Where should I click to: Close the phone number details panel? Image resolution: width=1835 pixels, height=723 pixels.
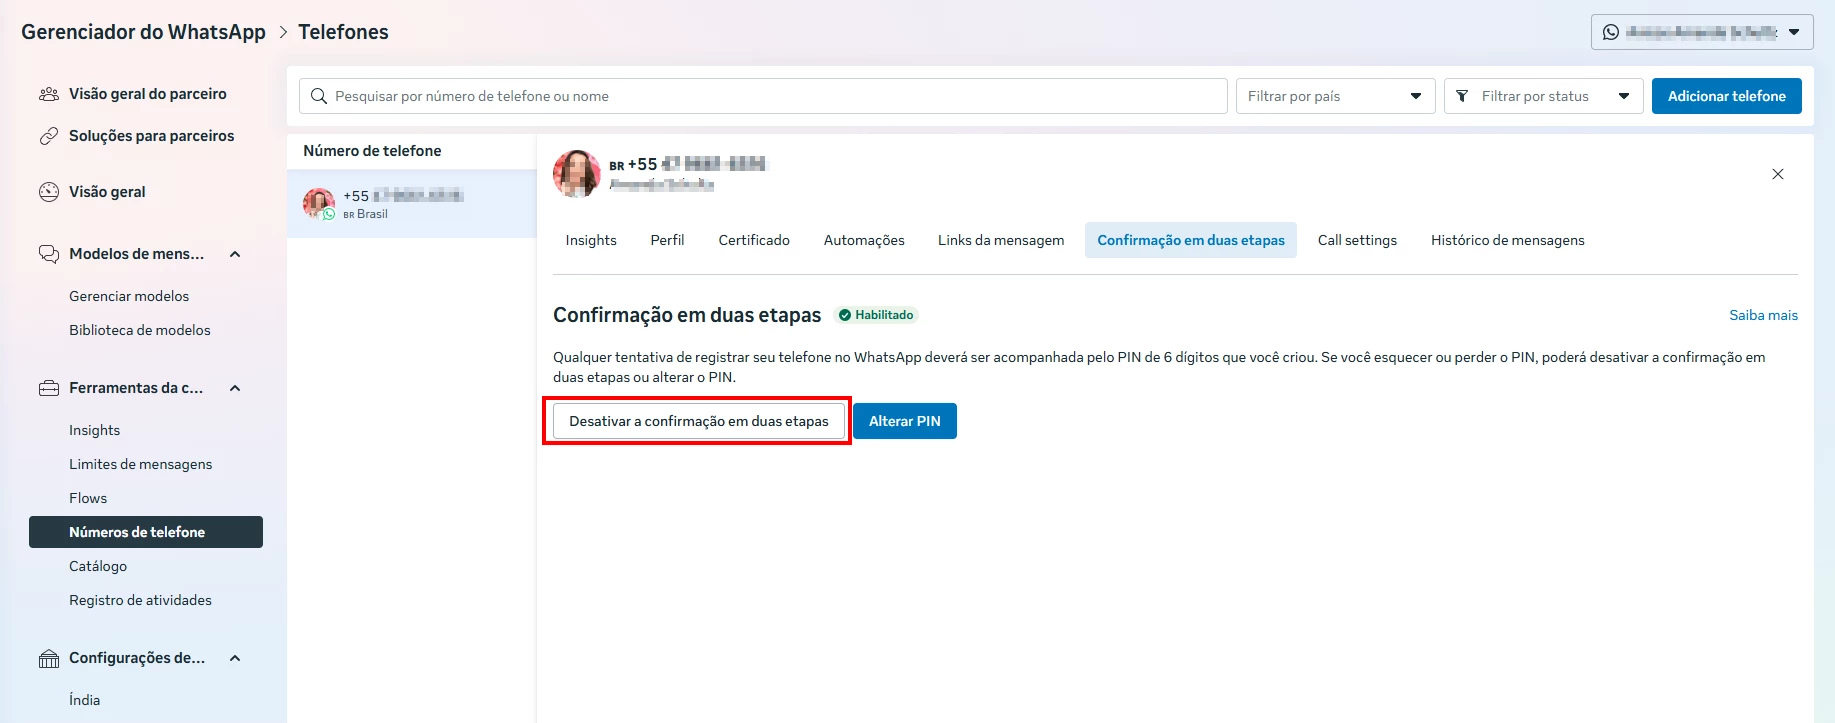[x=1778, y=174]
